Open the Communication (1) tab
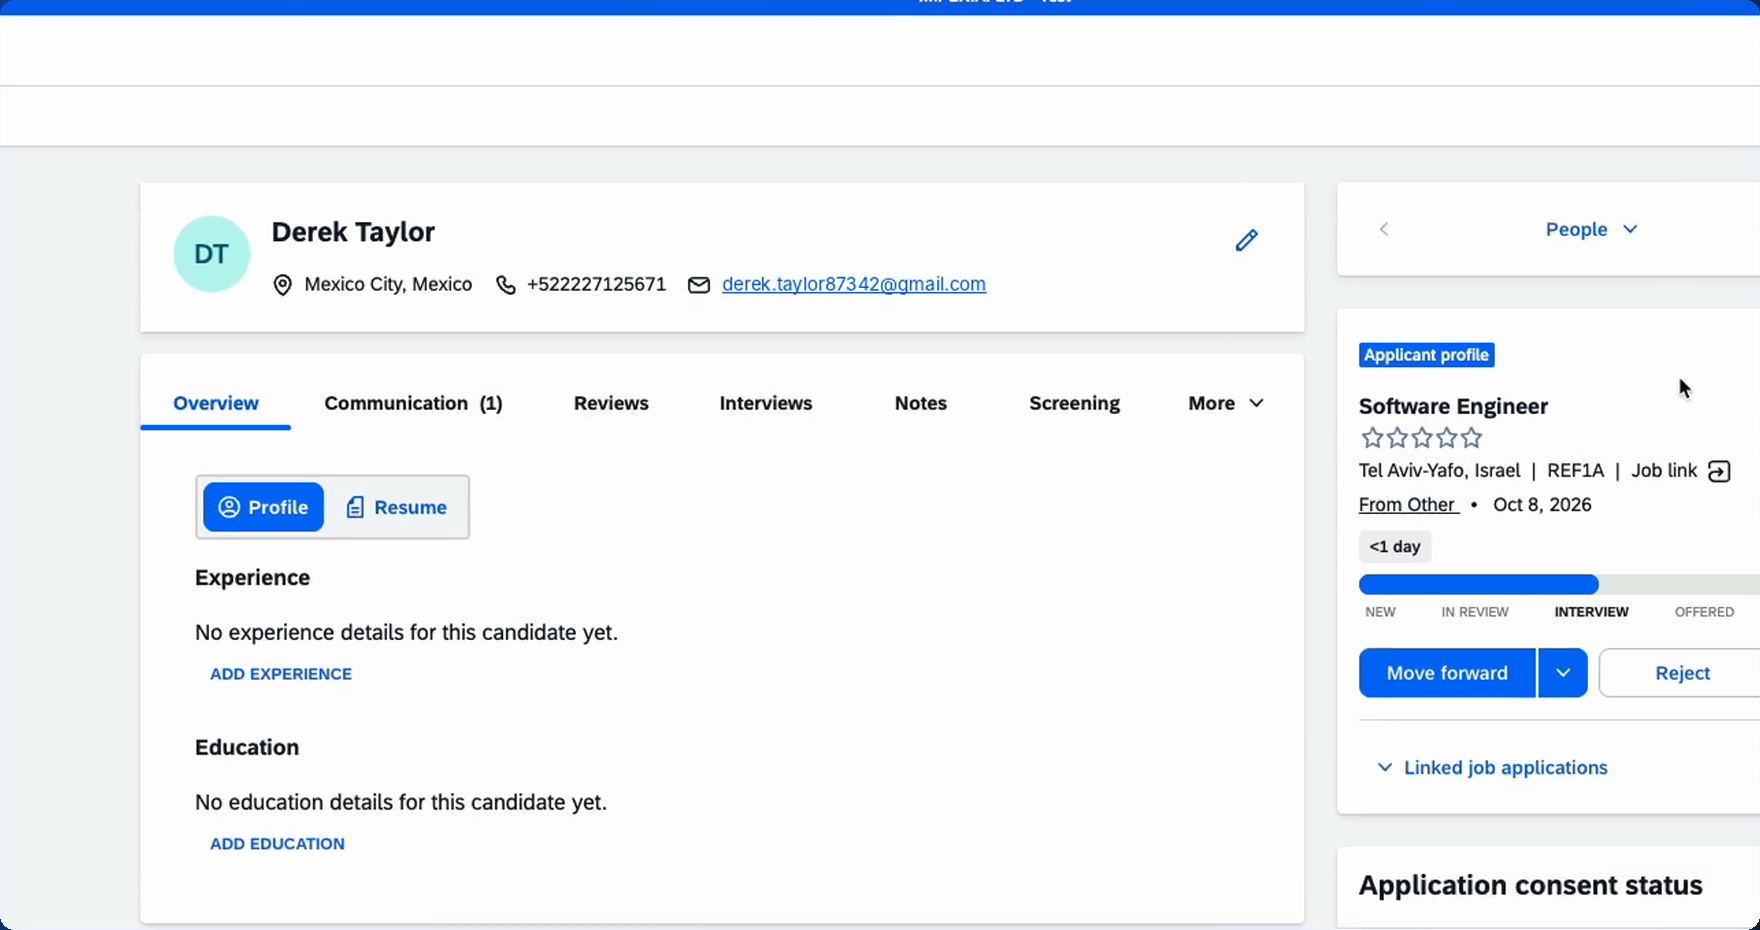The image size is (1760, 930). (x=413, y=403)
